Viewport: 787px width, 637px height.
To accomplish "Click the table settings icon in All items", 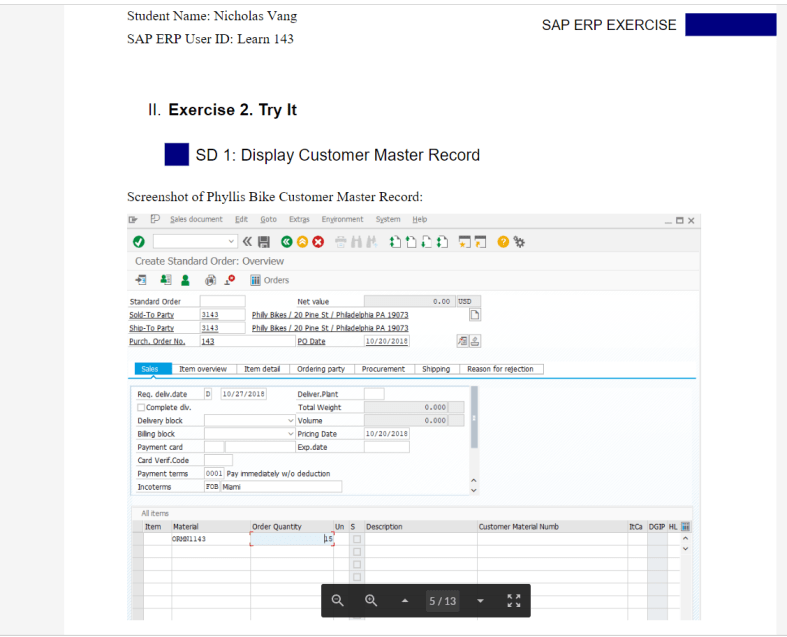I will click(x=686, y=526).
